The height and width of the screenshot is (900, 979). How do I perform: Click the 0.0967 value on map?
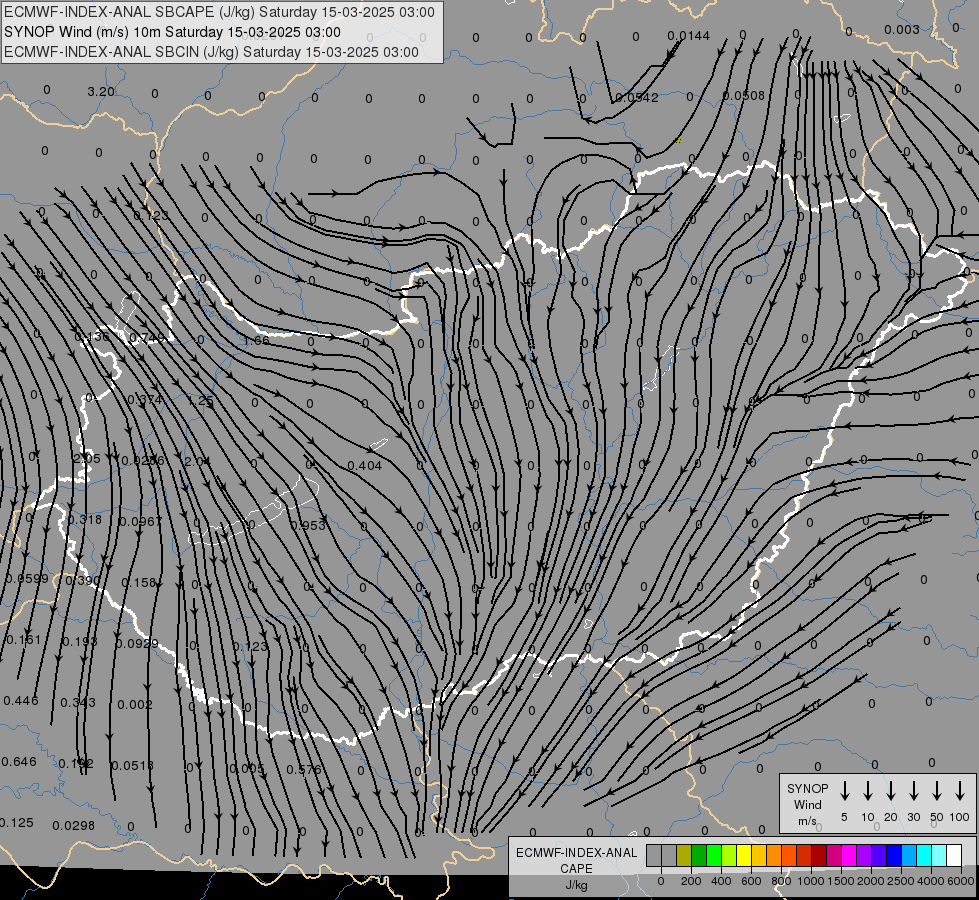[x=140, y=522]
